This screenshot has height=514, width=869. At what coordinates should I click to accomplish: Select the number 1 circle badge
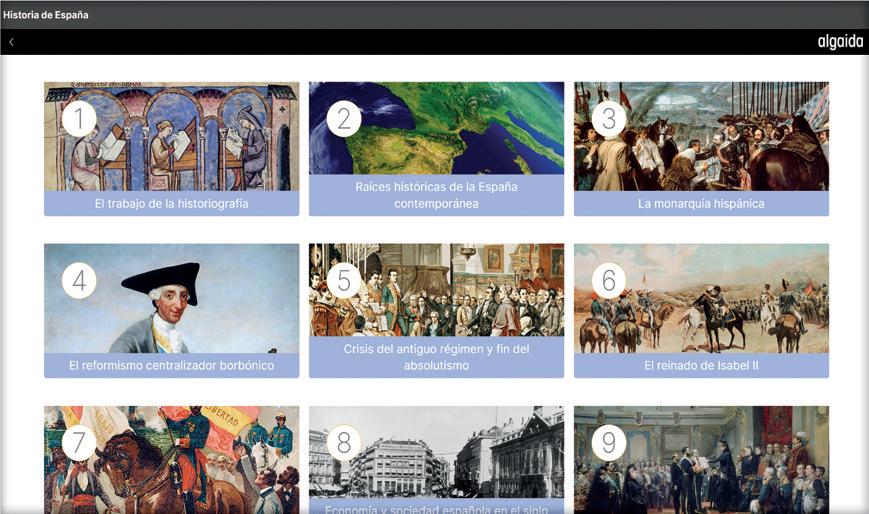point(79,119)
